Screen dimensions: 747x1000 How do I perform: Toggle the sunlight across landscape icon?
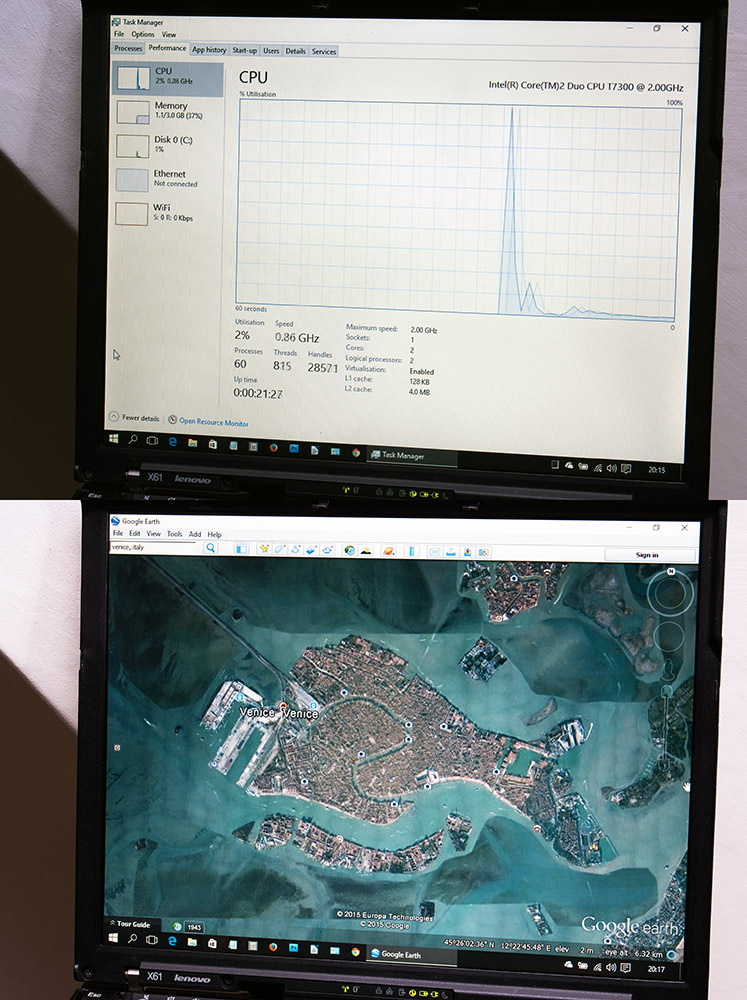coord(366,550)
